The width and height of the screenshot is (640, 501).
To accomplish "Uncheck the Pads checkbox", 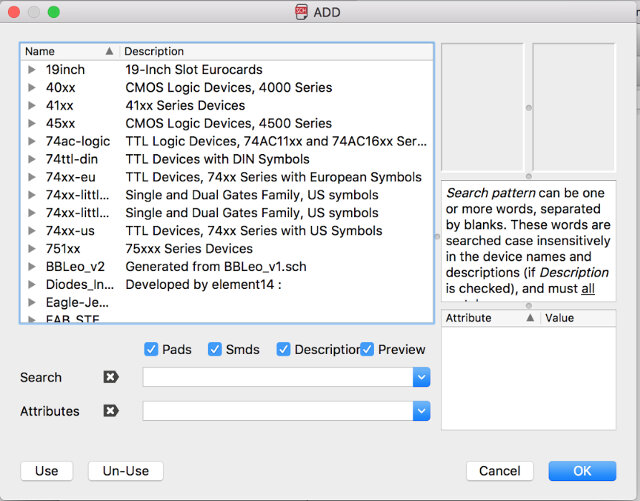I will tap(151, 349).
